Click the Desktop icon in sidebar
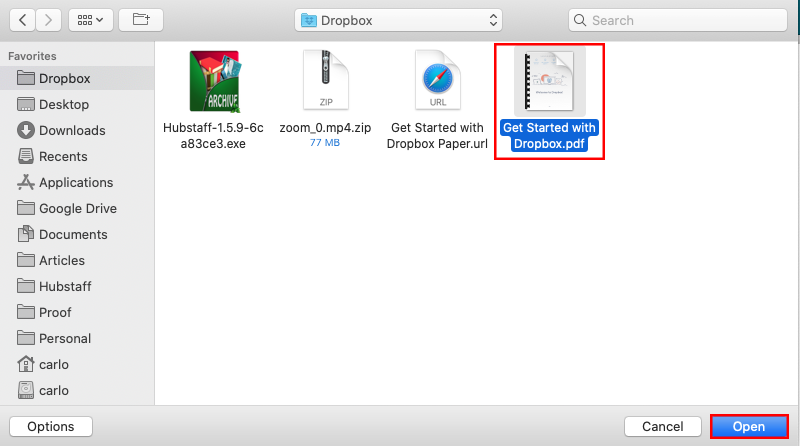The height and width of the screenshot is (446, 800). click(26, 104)
